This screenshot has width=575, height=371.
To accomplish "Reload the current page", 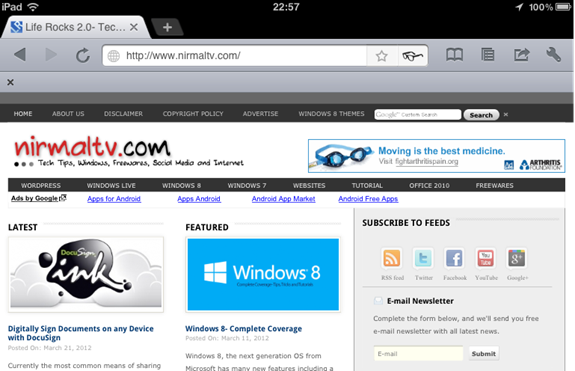I will 83,55.
